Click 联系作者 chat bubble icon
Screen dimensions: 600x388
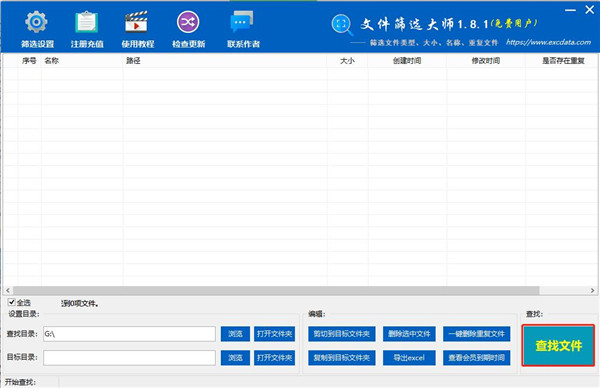coord(242,21)
